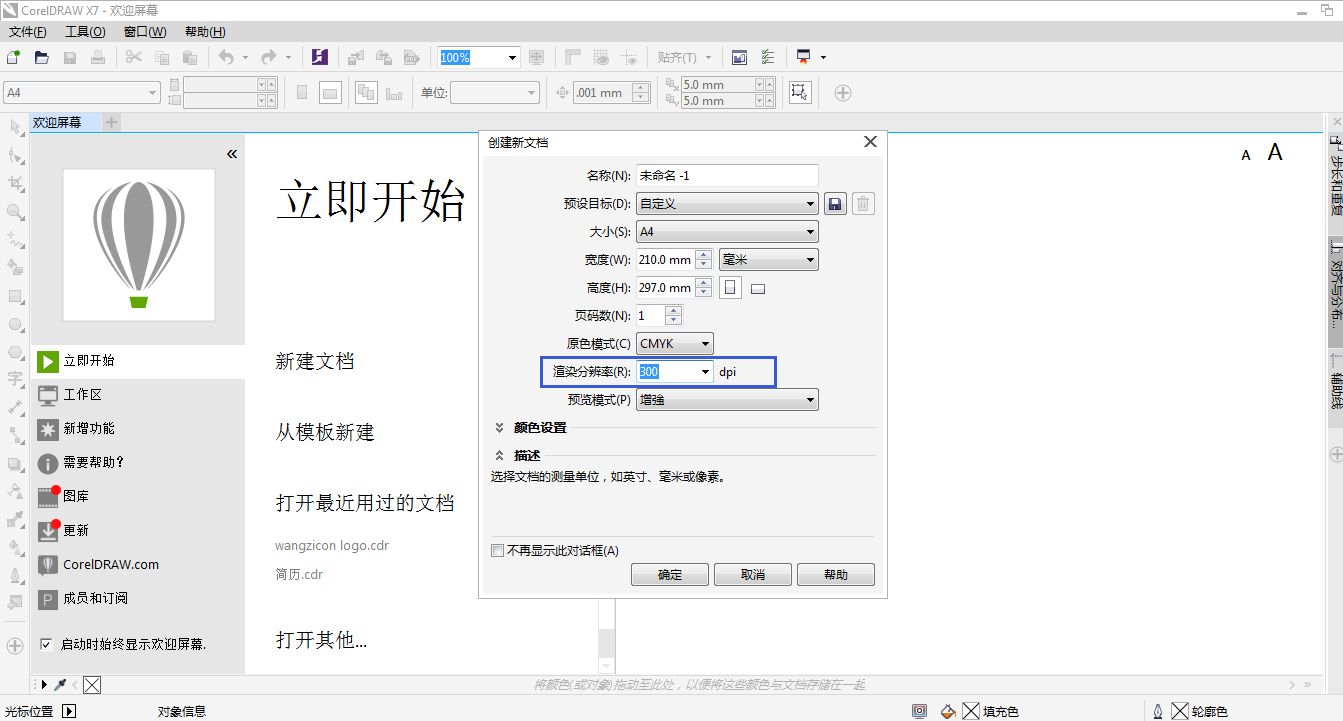Close the 创建新文档 dialog
This screenshot has height=721, width=1343.
870,142
